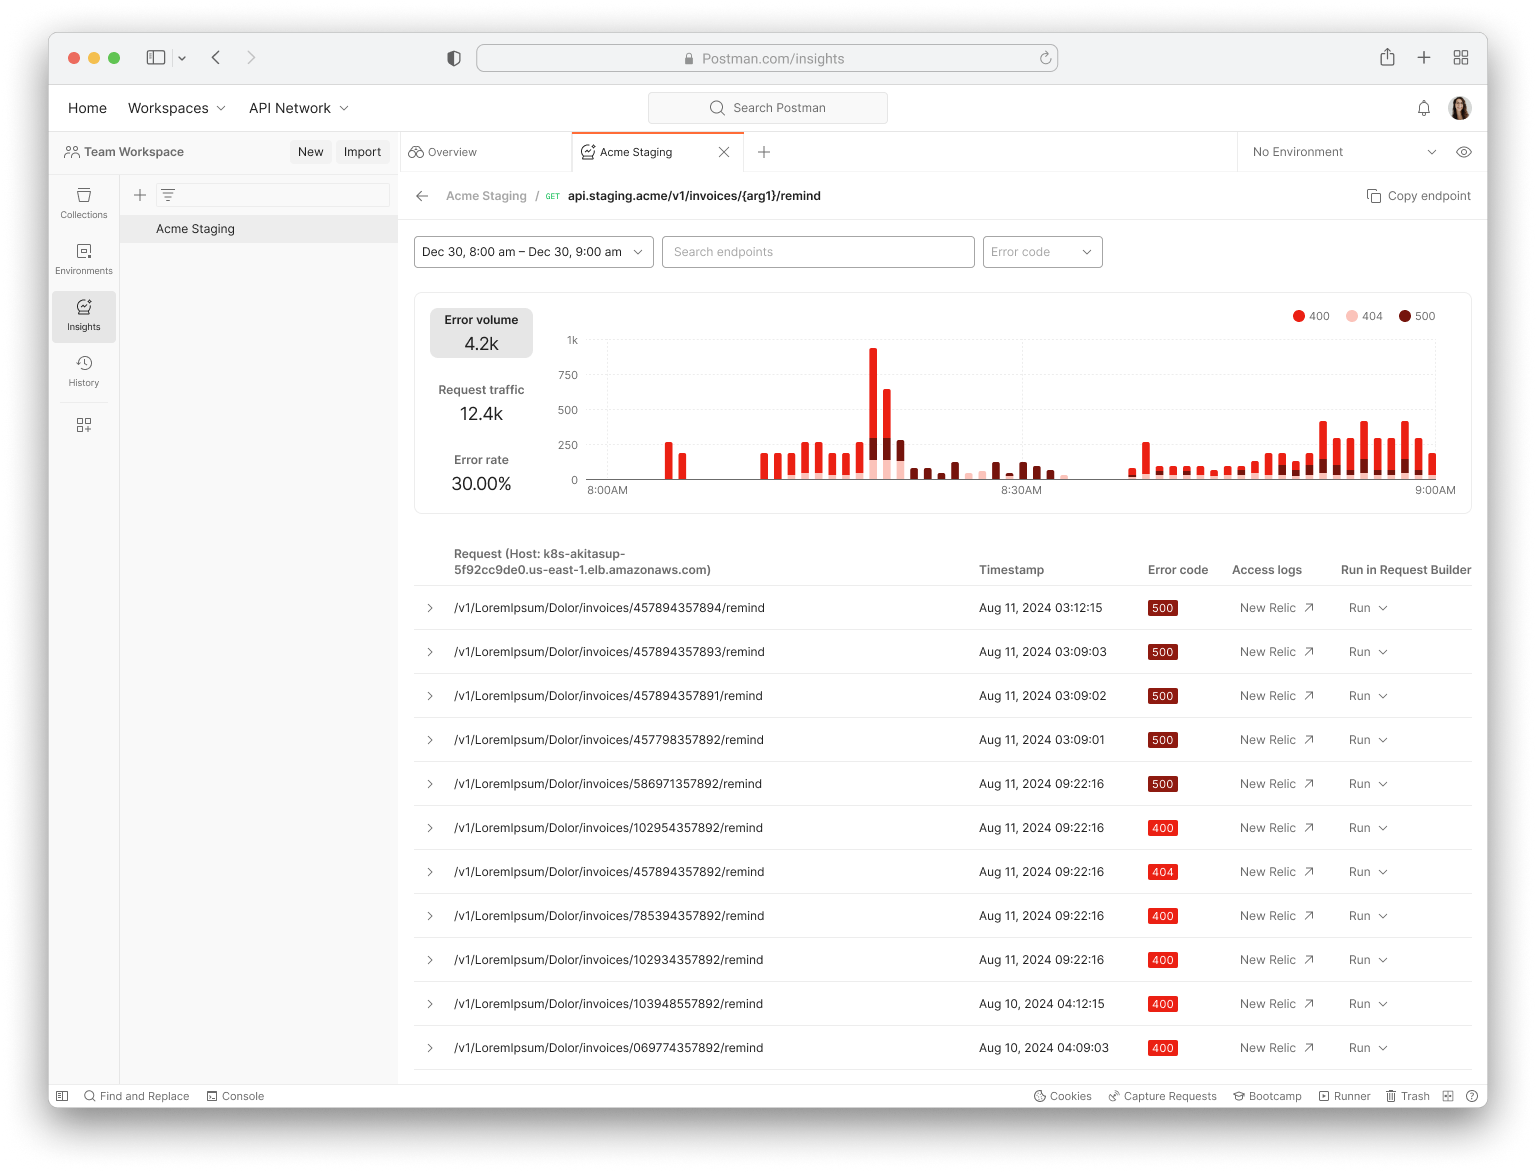Click the Team Workspace title
This screenshot has height=1172, width=1536.
click(x=134, y=152)
